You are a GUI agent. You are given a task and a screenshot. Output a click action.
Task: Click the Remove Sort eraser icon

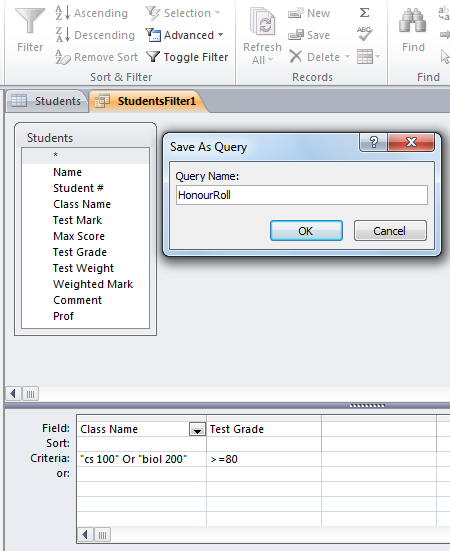[x=63, y=57]
